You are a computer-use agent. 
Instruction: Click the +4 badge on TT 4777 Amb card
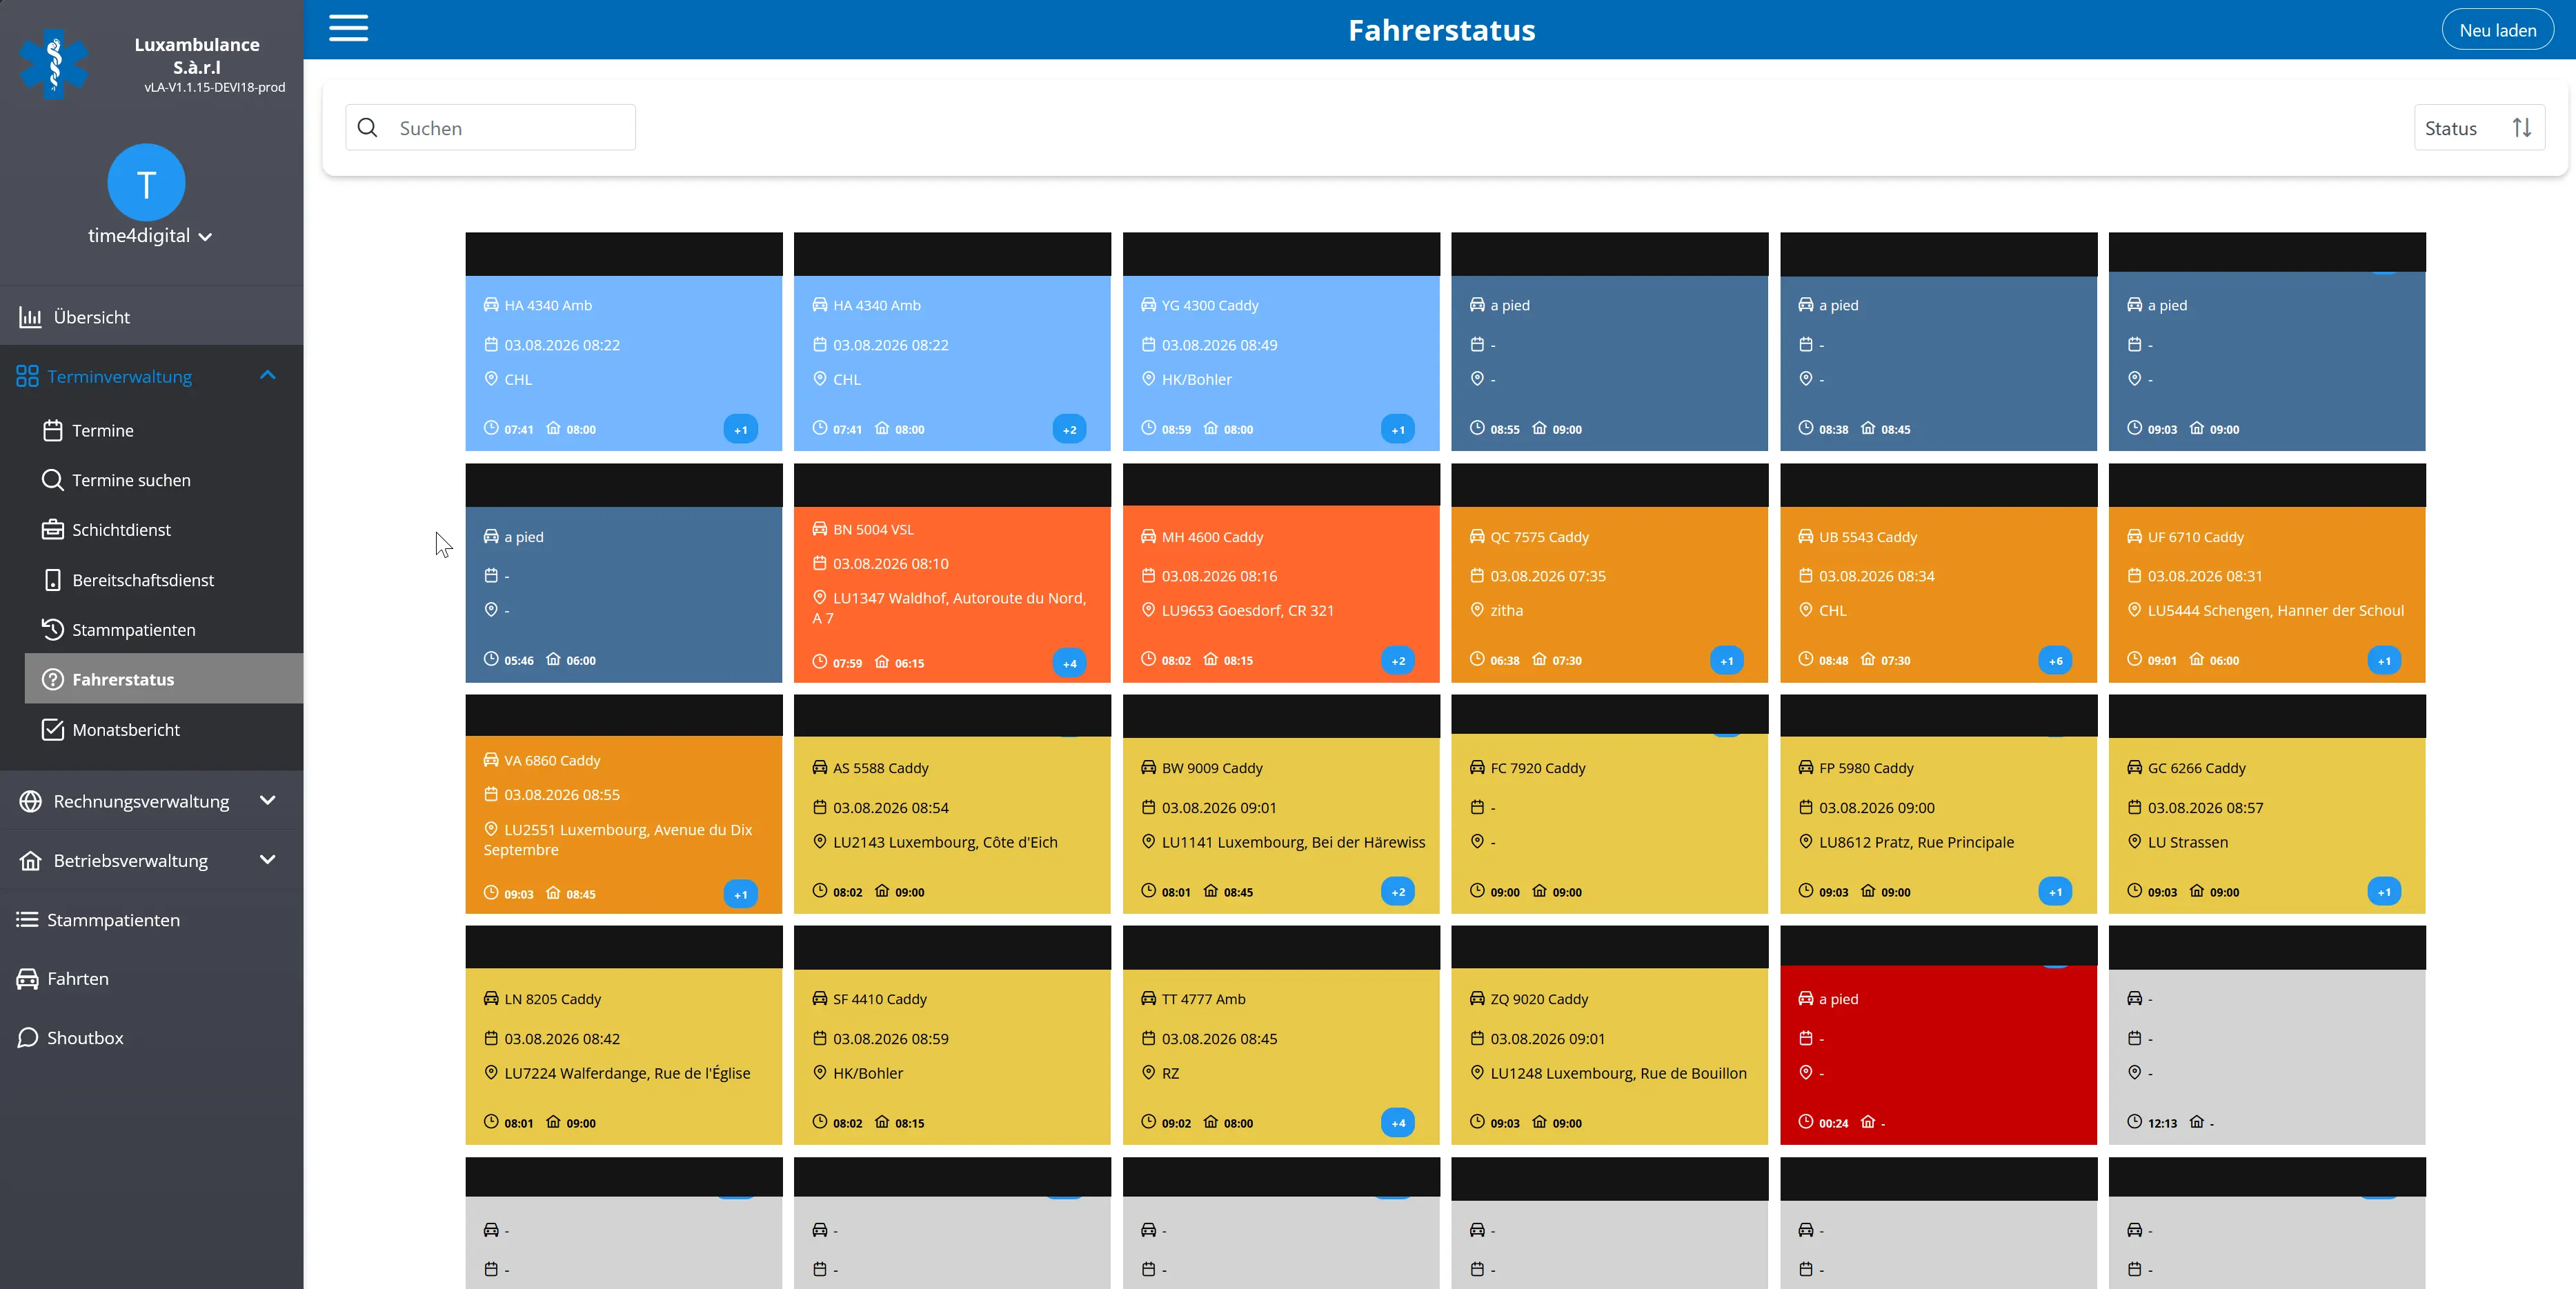tap(1398, 1122)
